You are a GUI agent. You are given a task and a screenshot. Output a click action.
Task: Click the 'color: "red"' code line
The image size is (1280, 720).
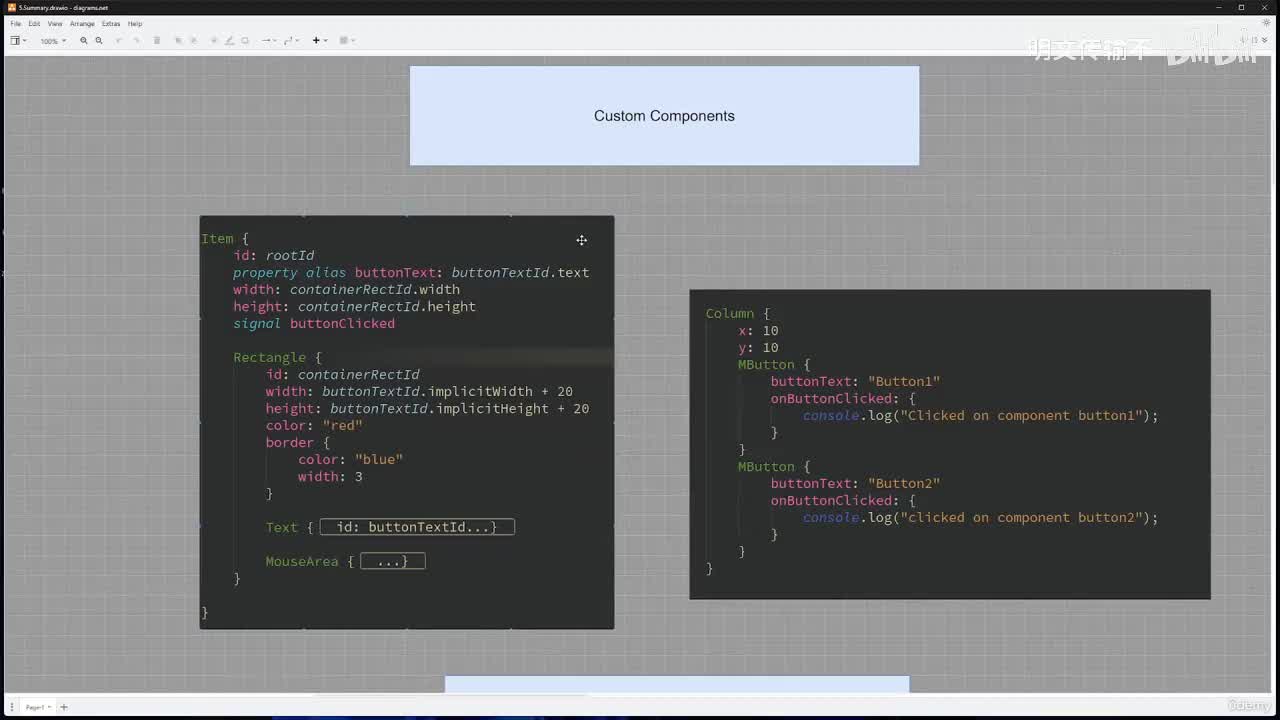[314, 426]
